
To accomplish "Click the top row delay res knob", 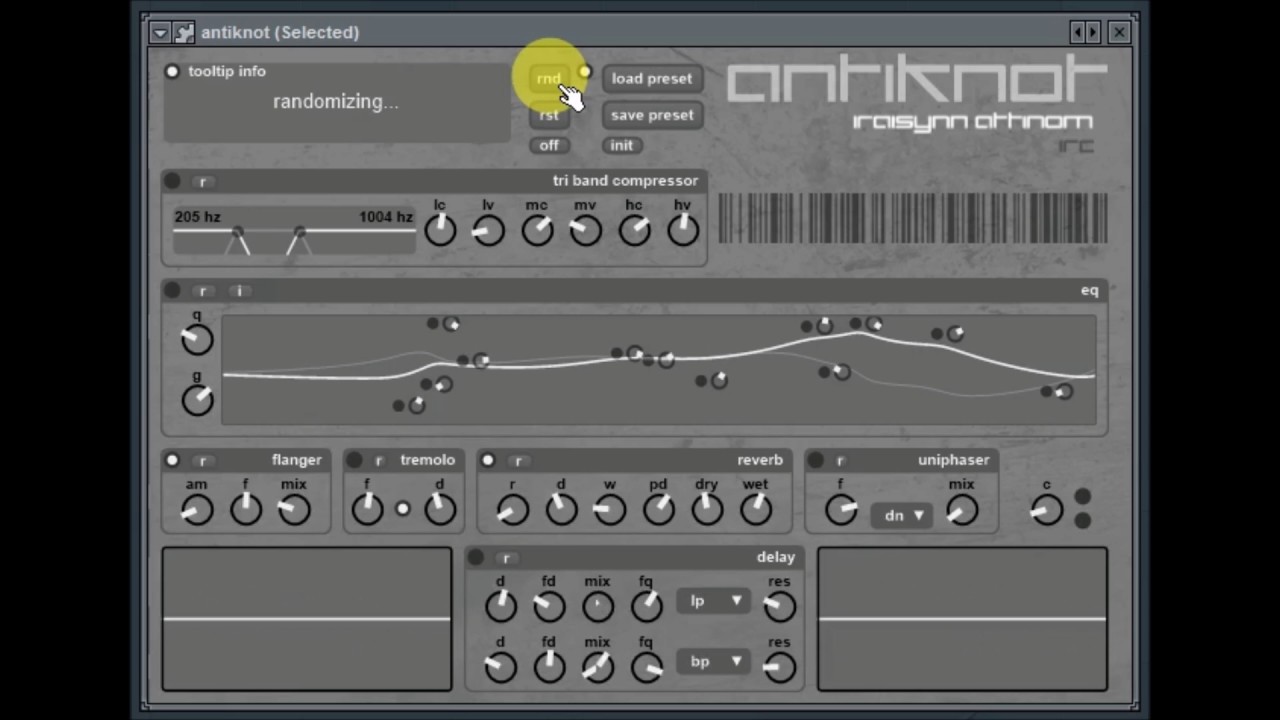I will 780,606.
